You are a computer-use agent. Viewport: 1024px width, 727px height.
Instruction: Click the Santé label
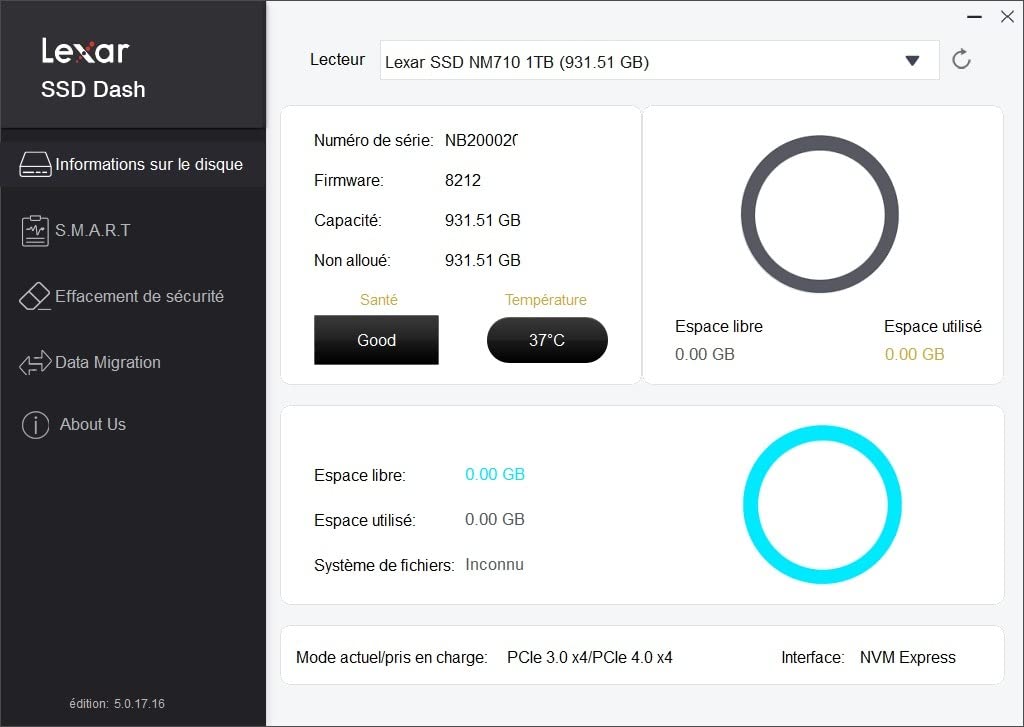[x=379, y=300]
